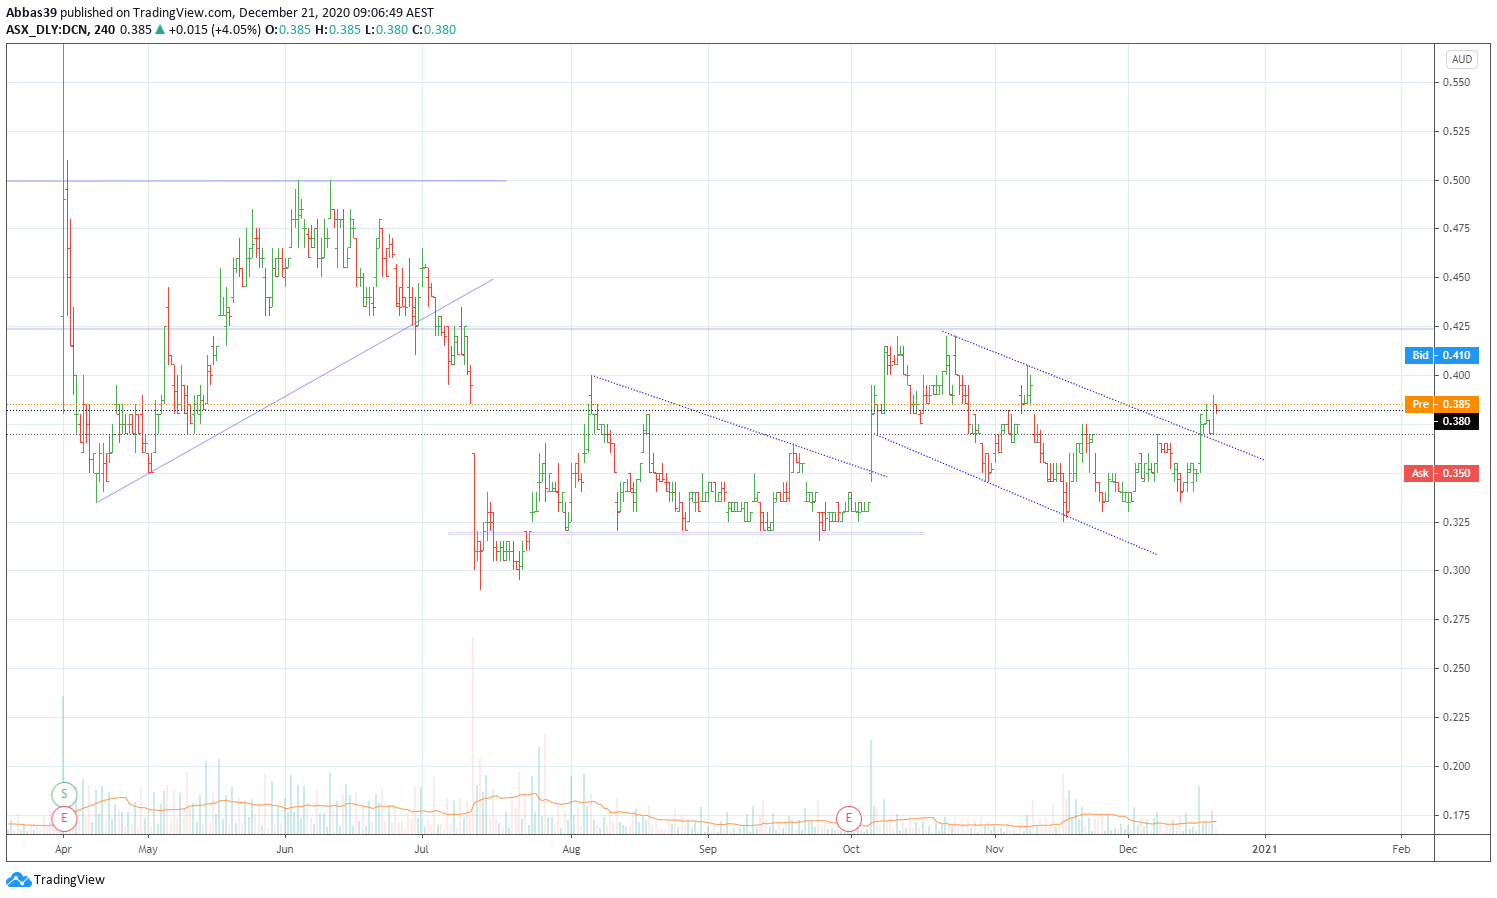1497x898 pixels.
Task: Click the 0.475 price scale value
Action: click(1456, 228)
